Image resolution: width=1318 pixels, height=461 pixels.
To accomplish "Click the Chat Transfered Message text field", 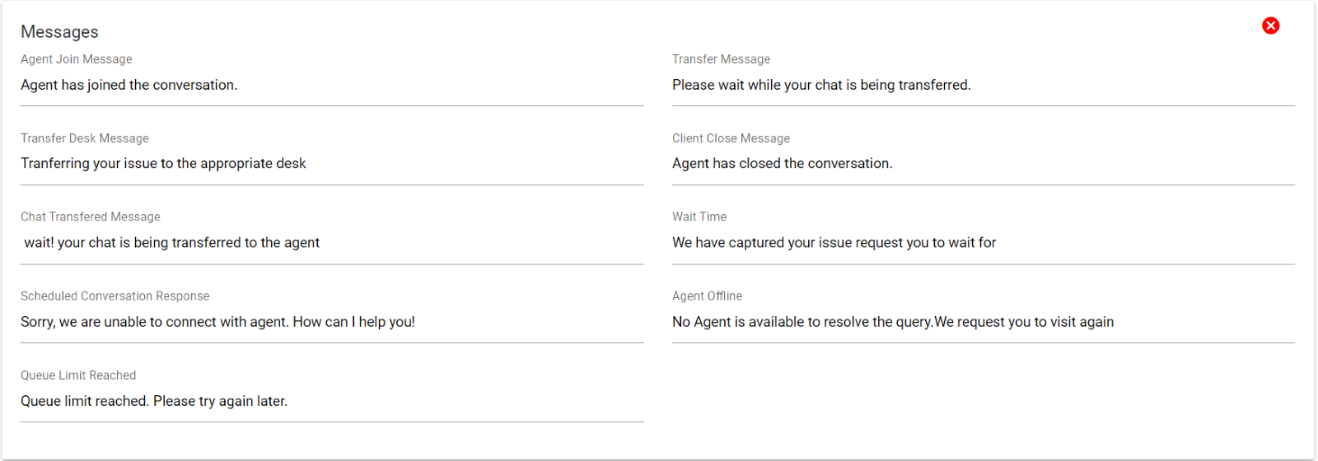I will click(x=331, y=242).
